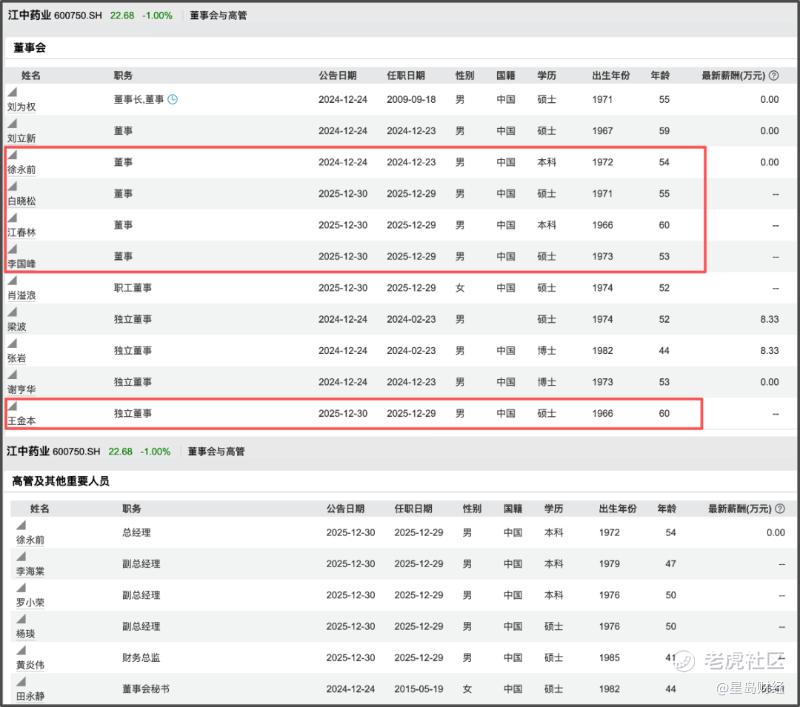The height and width of the screenshot is (707, 800).
Task: Click the triangle icon above 徐永前 in 董事会 list
Action: coord(12,155)
